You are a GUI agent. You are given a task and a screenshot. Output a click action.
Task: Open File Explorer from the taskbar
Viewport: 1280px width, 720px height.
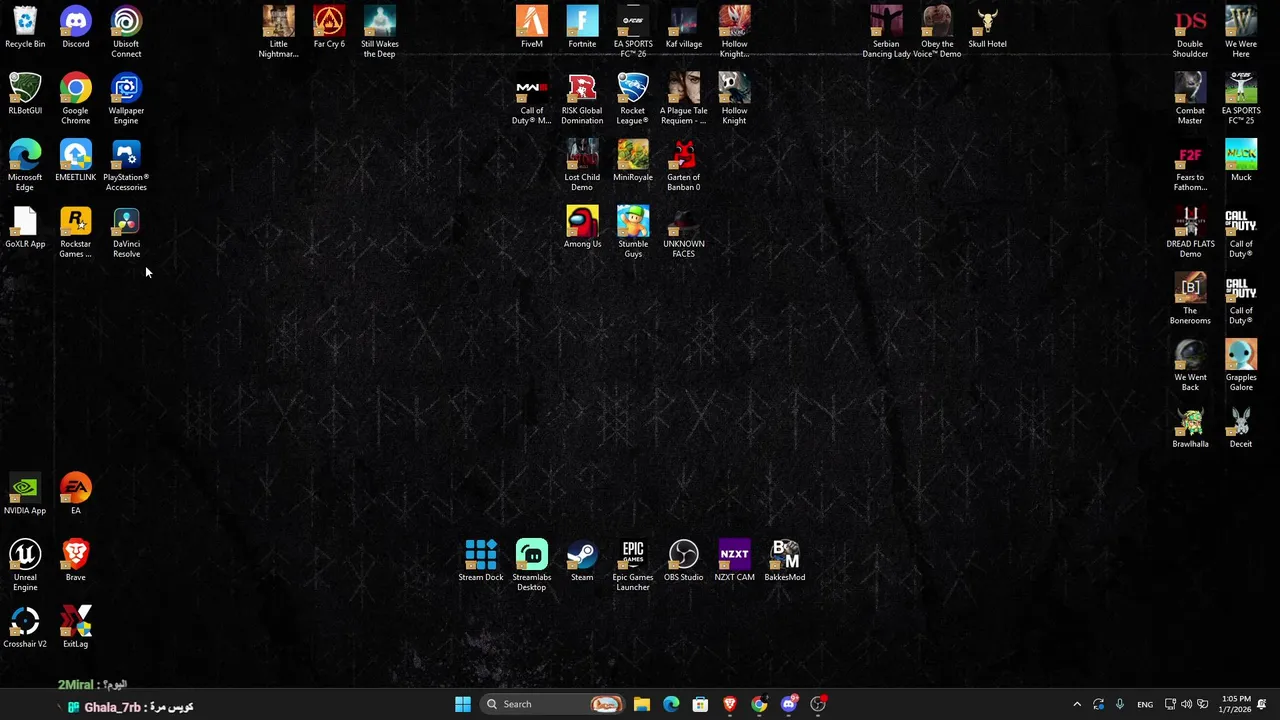(642, 704)
